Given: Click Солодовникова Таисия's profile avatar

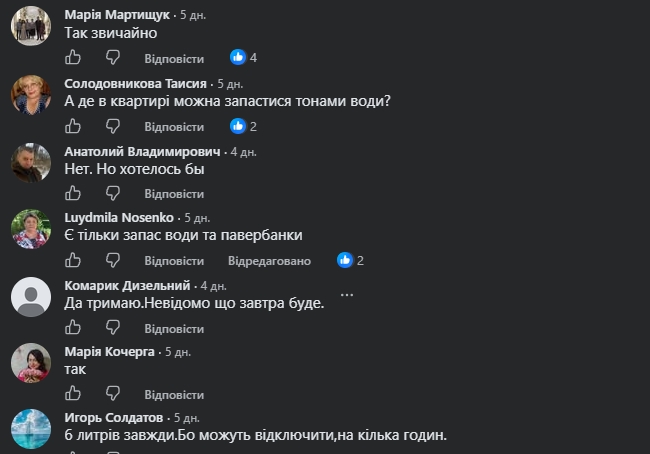Looking at the screenshot, I should point(31,95).
